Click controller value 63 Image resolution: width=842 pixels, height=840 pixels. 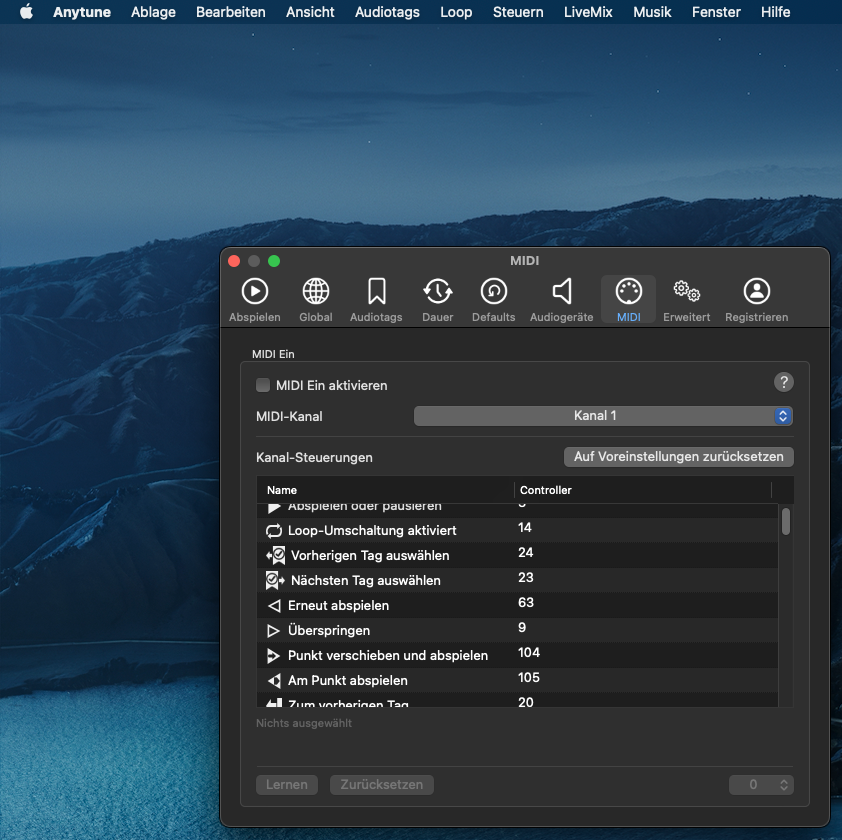point(526,603)
